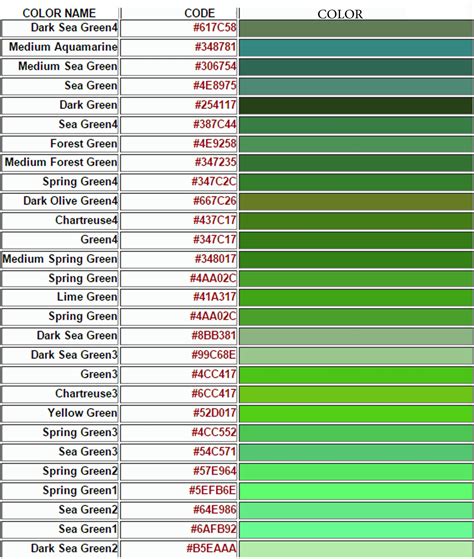Click the '#387C44' code cell
This screenshot has width=474, height=559.
pos(179,125)
